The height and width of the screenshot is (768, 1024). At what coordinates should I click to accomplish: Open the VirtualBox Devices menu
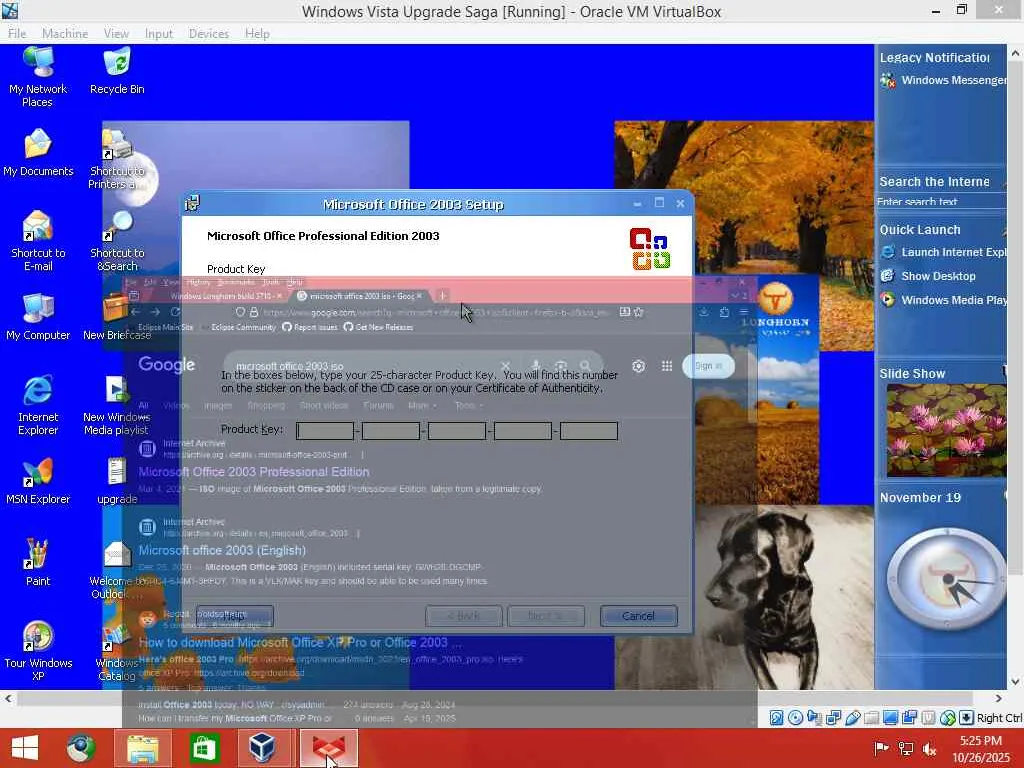pyautogui.click(x=208, y=33)
